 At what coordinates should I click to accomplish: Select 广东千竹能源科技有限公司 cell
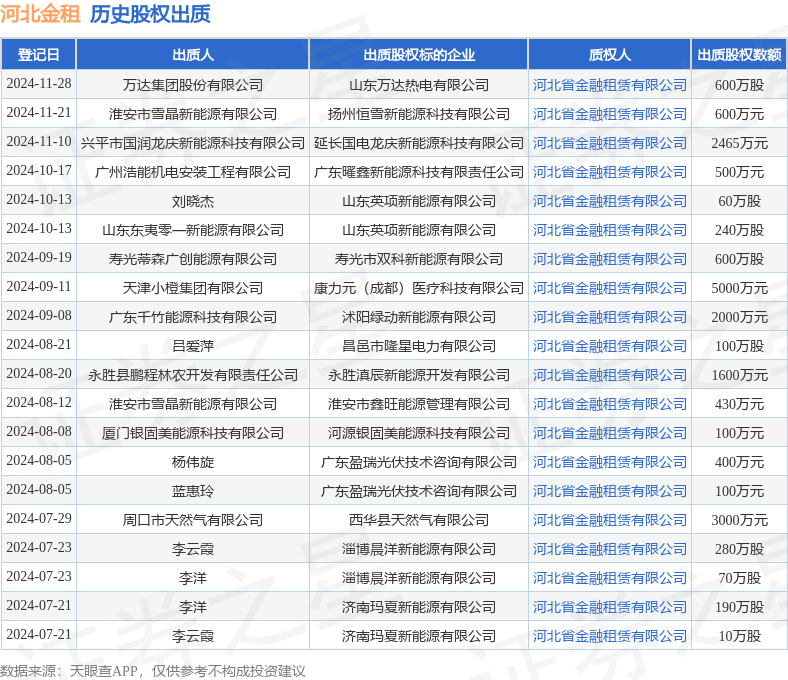click(192, 317)
